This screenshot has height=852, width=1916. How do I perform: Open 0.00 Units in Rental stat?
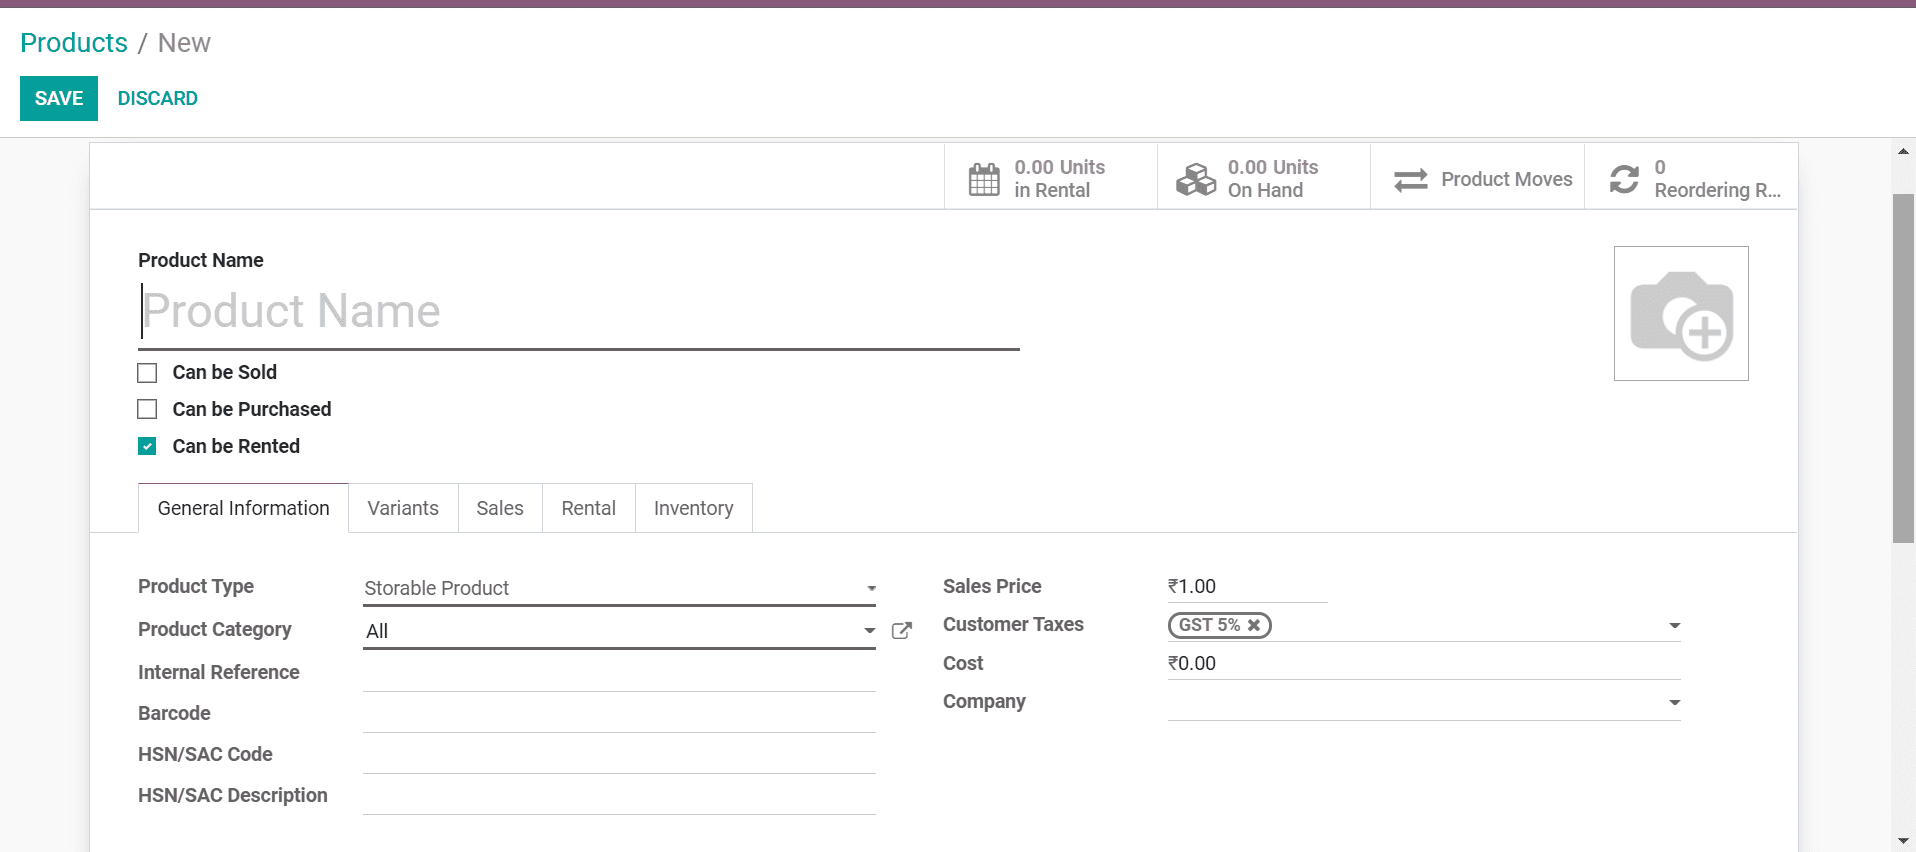point(1051,178)
